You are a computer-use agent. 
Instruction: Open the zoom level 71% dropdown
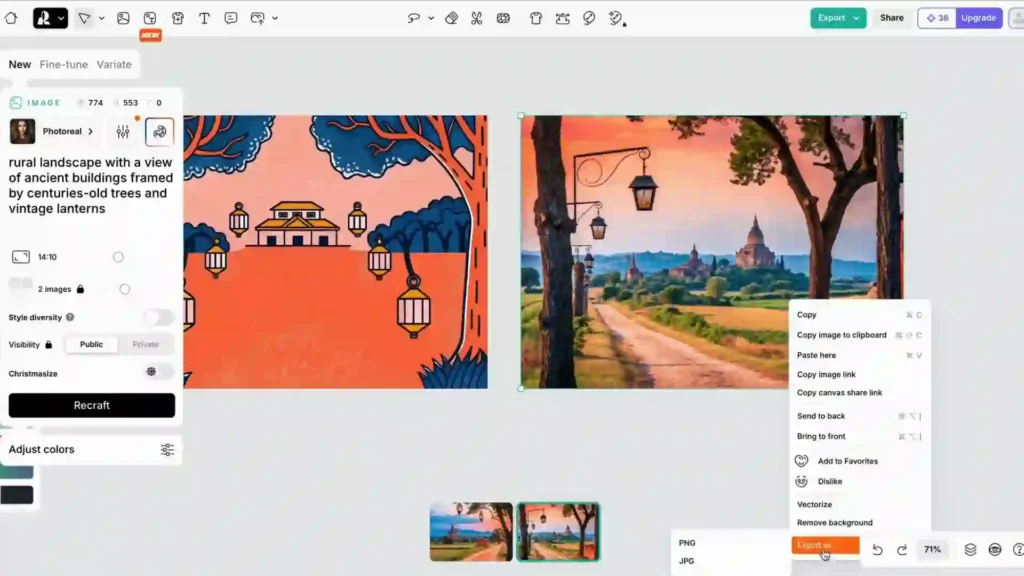click(933, 549)
